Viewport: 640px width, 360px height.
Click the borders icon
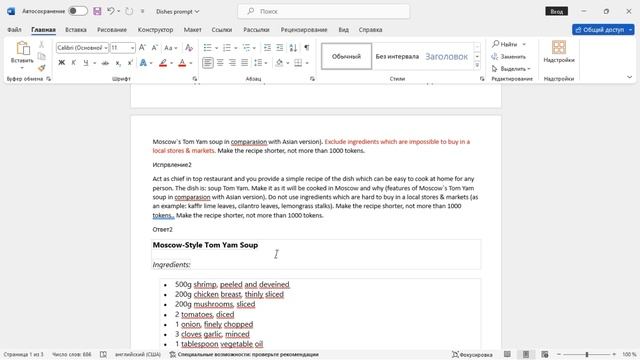(298, 63)
